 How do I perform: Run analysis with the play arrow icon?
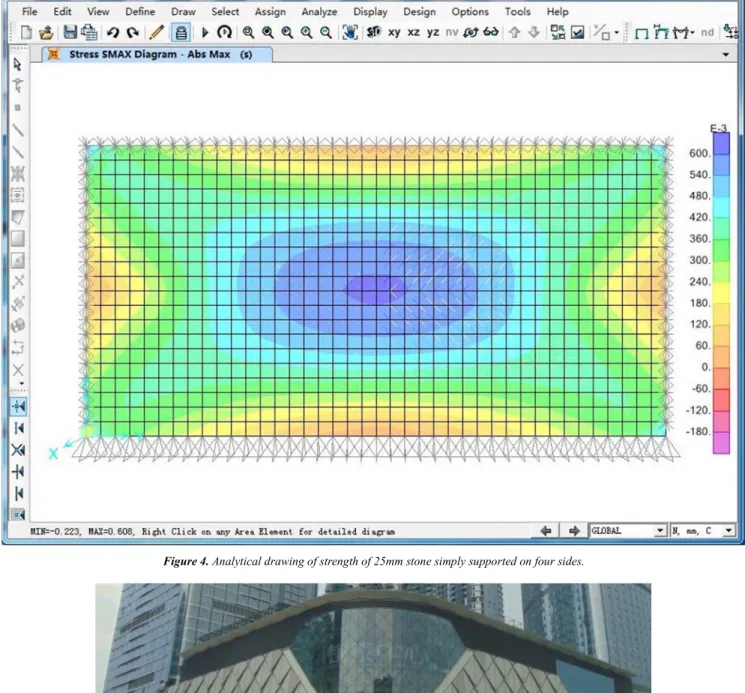coord(205,32)
